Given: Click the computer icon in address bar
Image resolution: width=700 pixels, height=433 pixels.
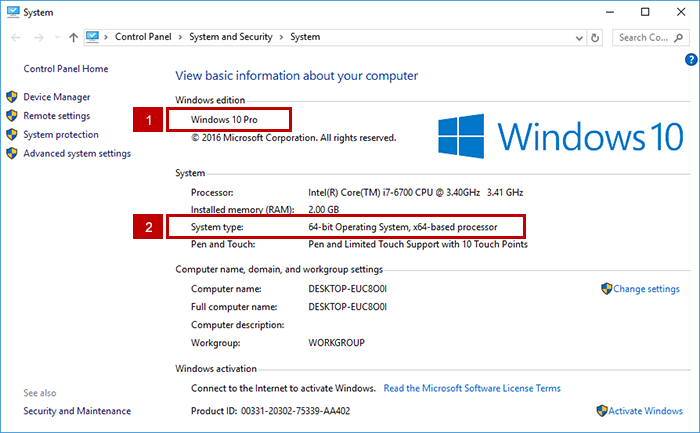Looking at the screenshot, I should pos(92,37).
